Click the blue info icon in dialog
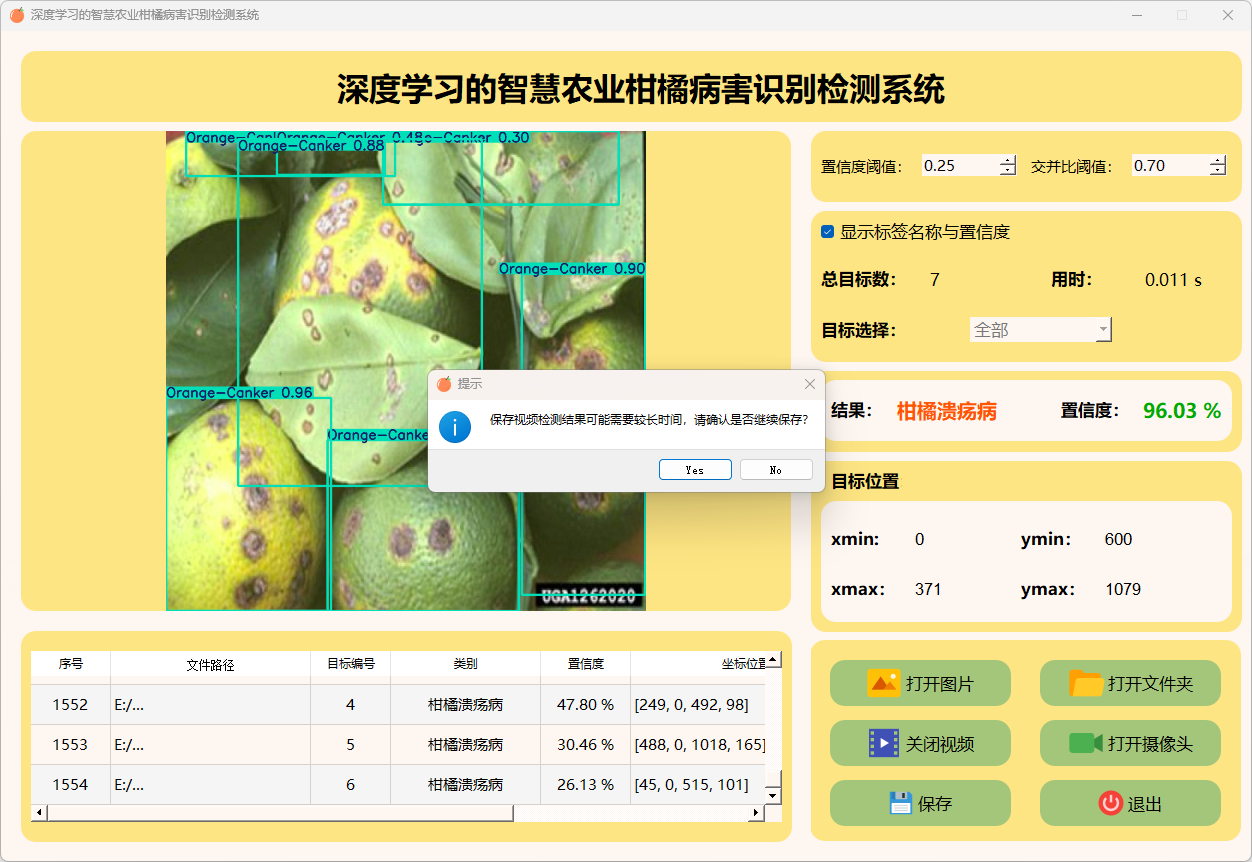The image size is (1252, 862). tap(455, 427)
